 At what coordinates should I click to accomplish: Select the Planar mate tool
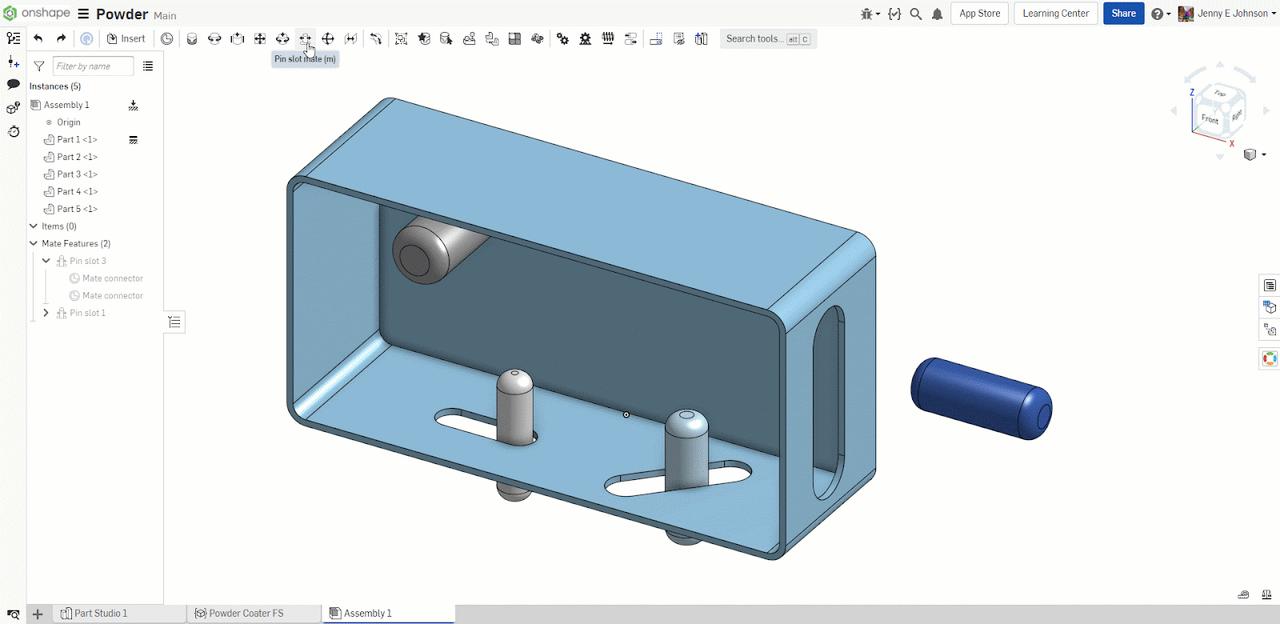click(x=259, y=38)
